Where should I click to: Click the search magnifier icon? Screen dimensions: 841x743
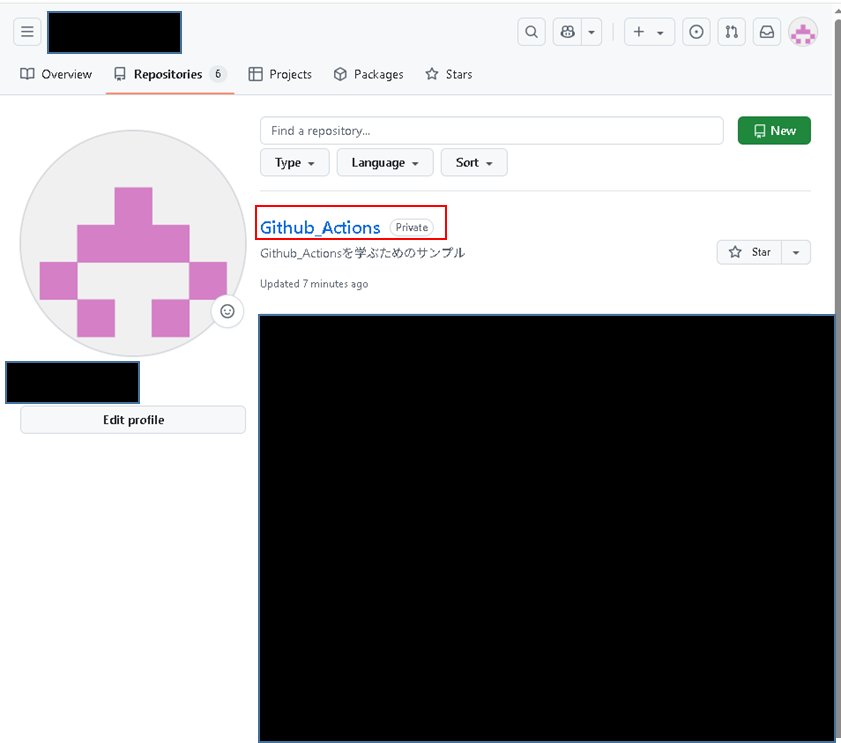pos(531,32)
